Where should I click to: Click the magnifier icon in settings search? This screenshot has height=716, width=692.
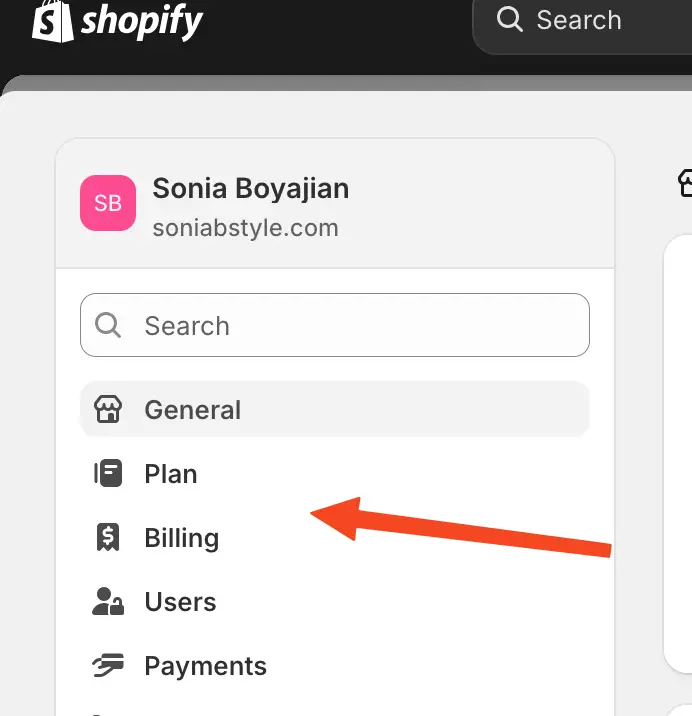click(x=108, y=326)
